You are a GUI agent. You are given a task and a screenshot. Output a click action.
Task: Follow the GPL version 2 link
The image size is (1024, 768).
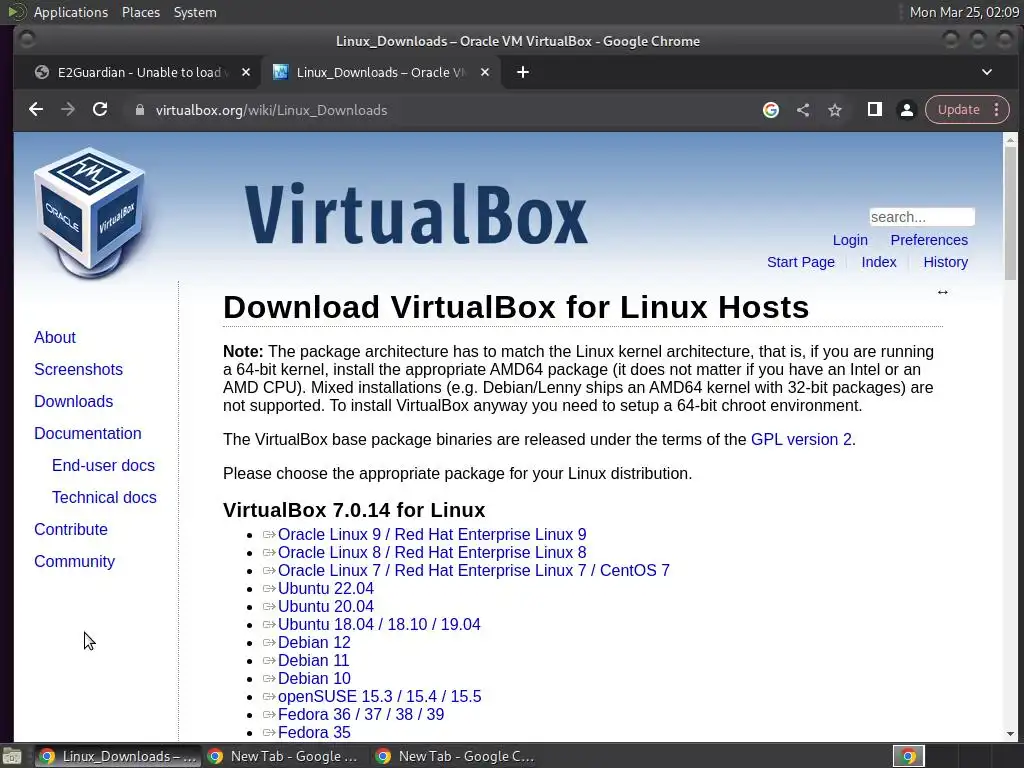(x=801, y=440)
